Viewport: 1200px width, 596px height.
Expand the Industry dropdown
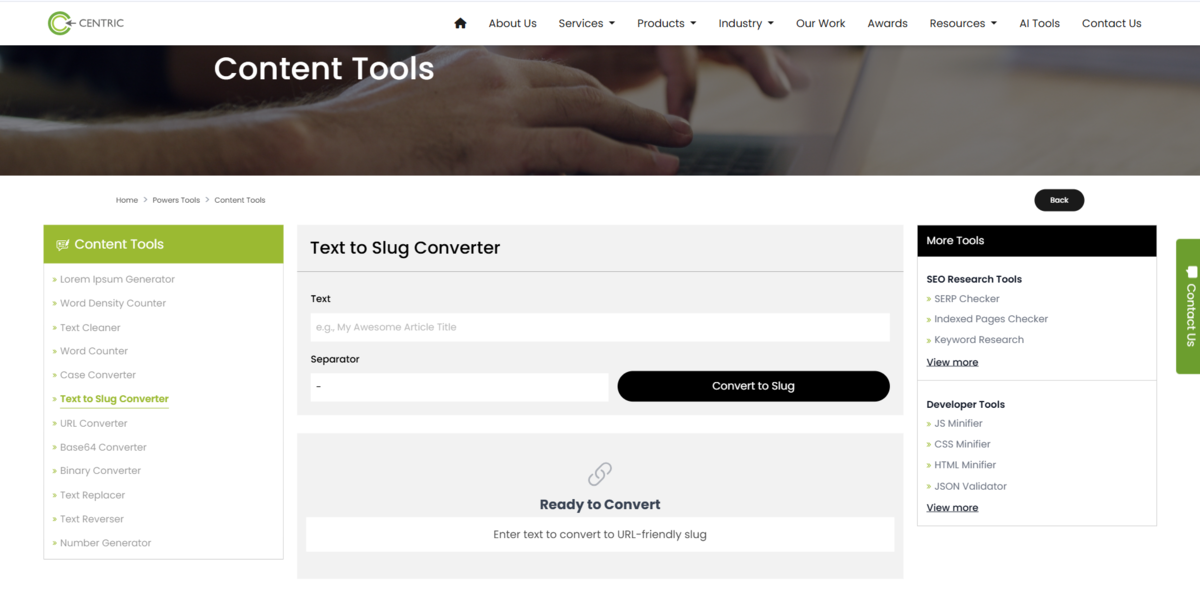tap(745, 23)
